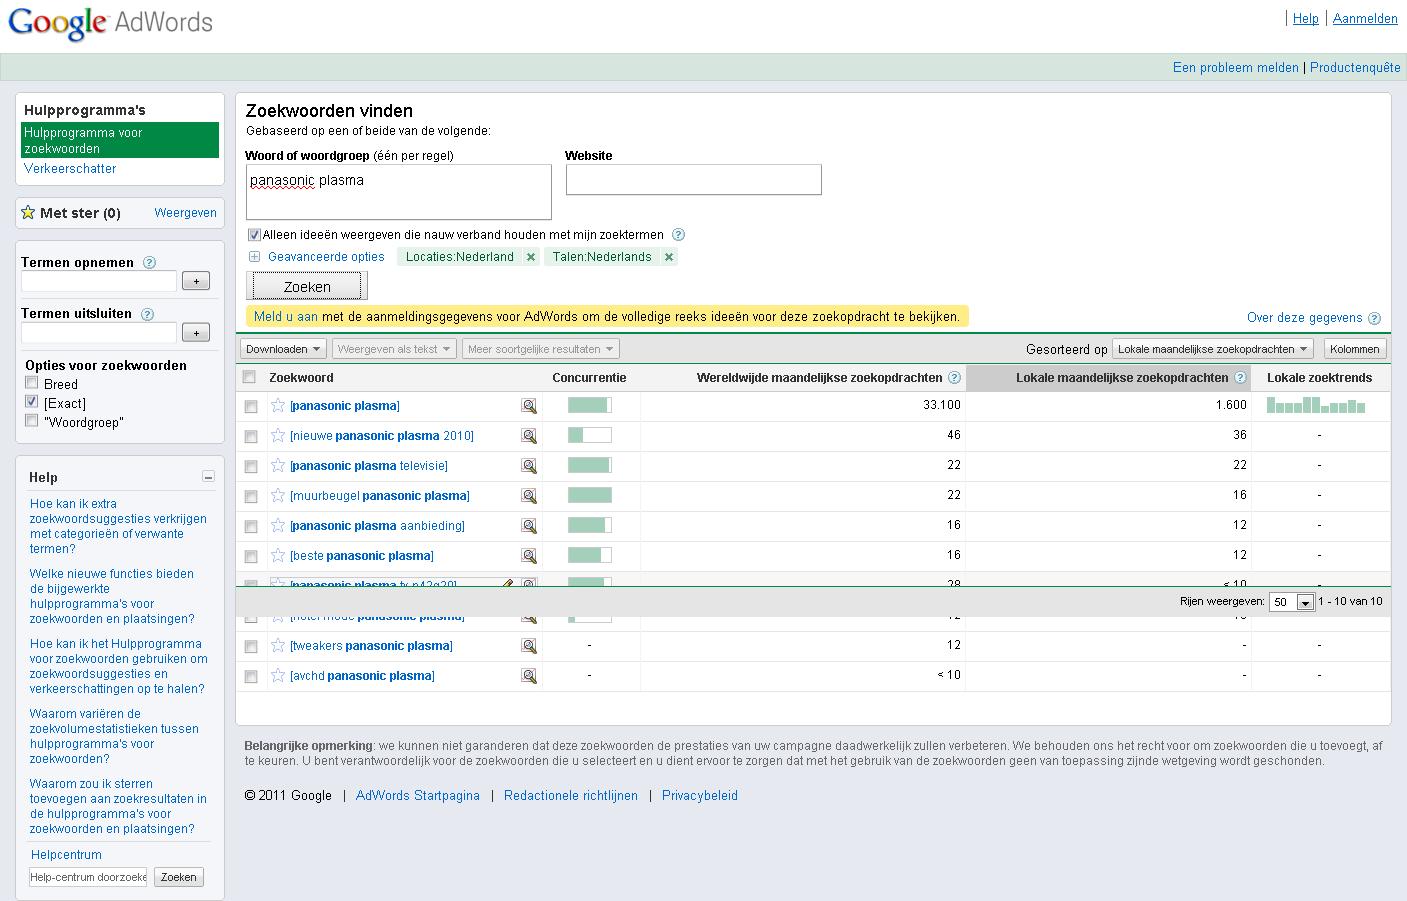
Task: Open the Meld u aan link
Action: [286, 317]
